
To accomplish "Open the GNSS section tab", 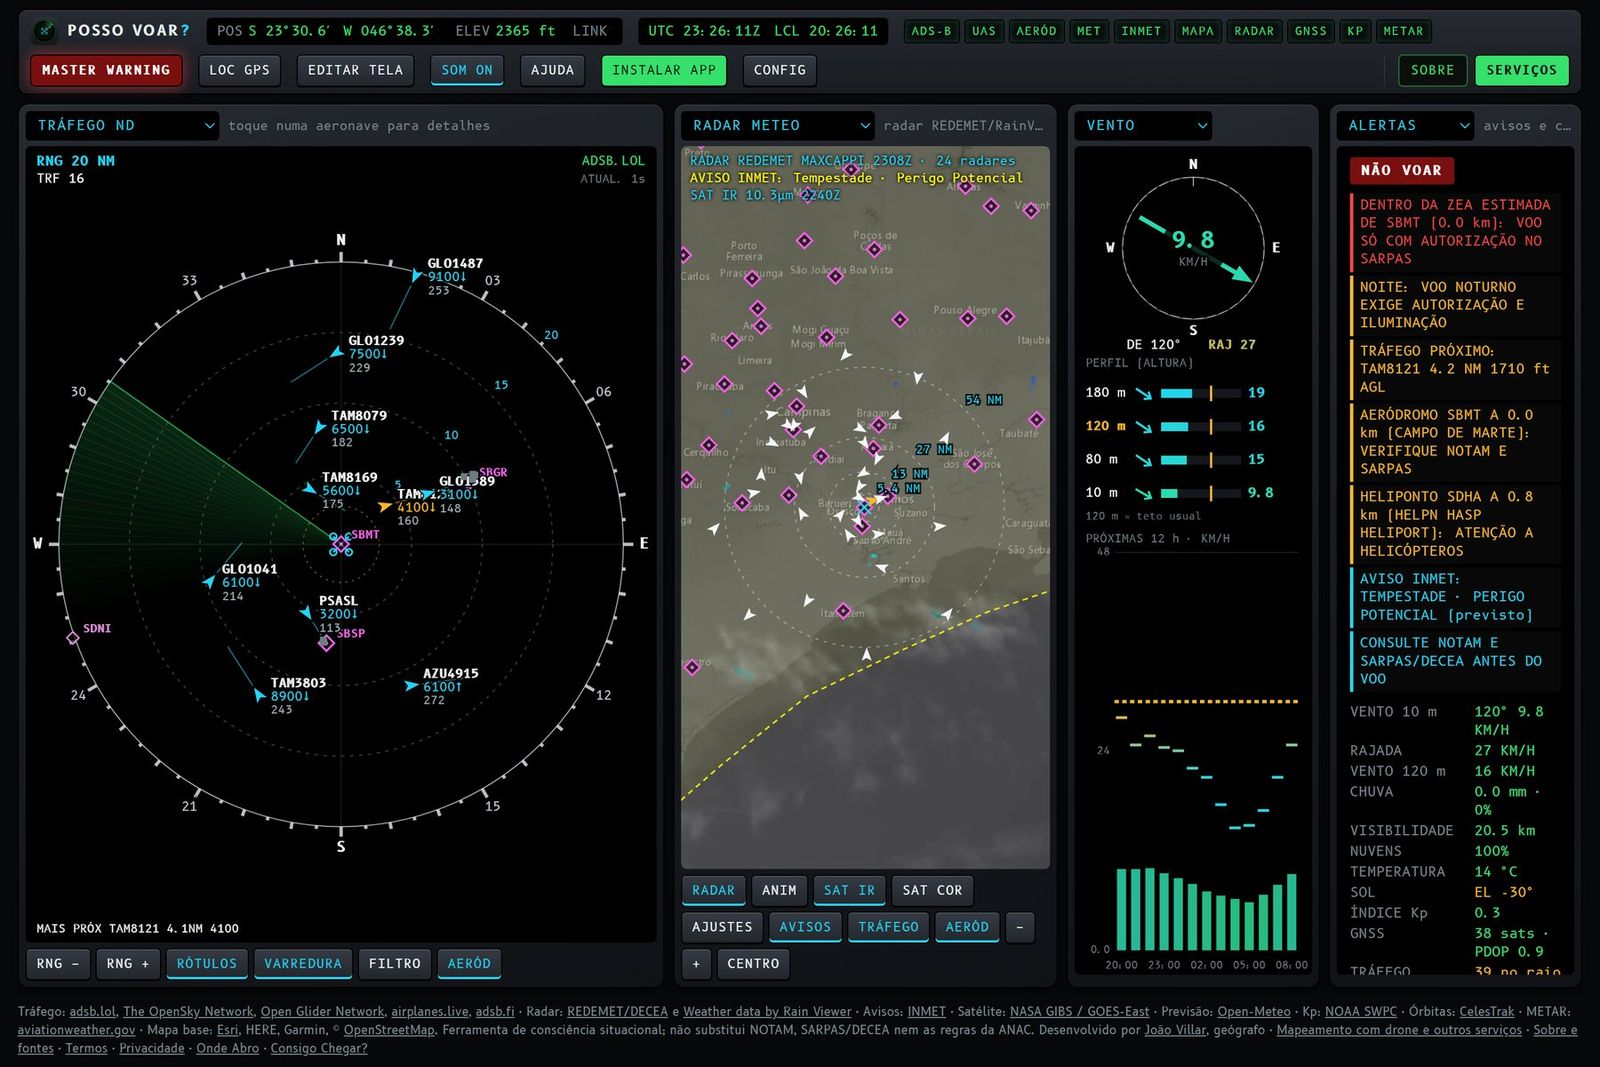I will point(1310,31).
